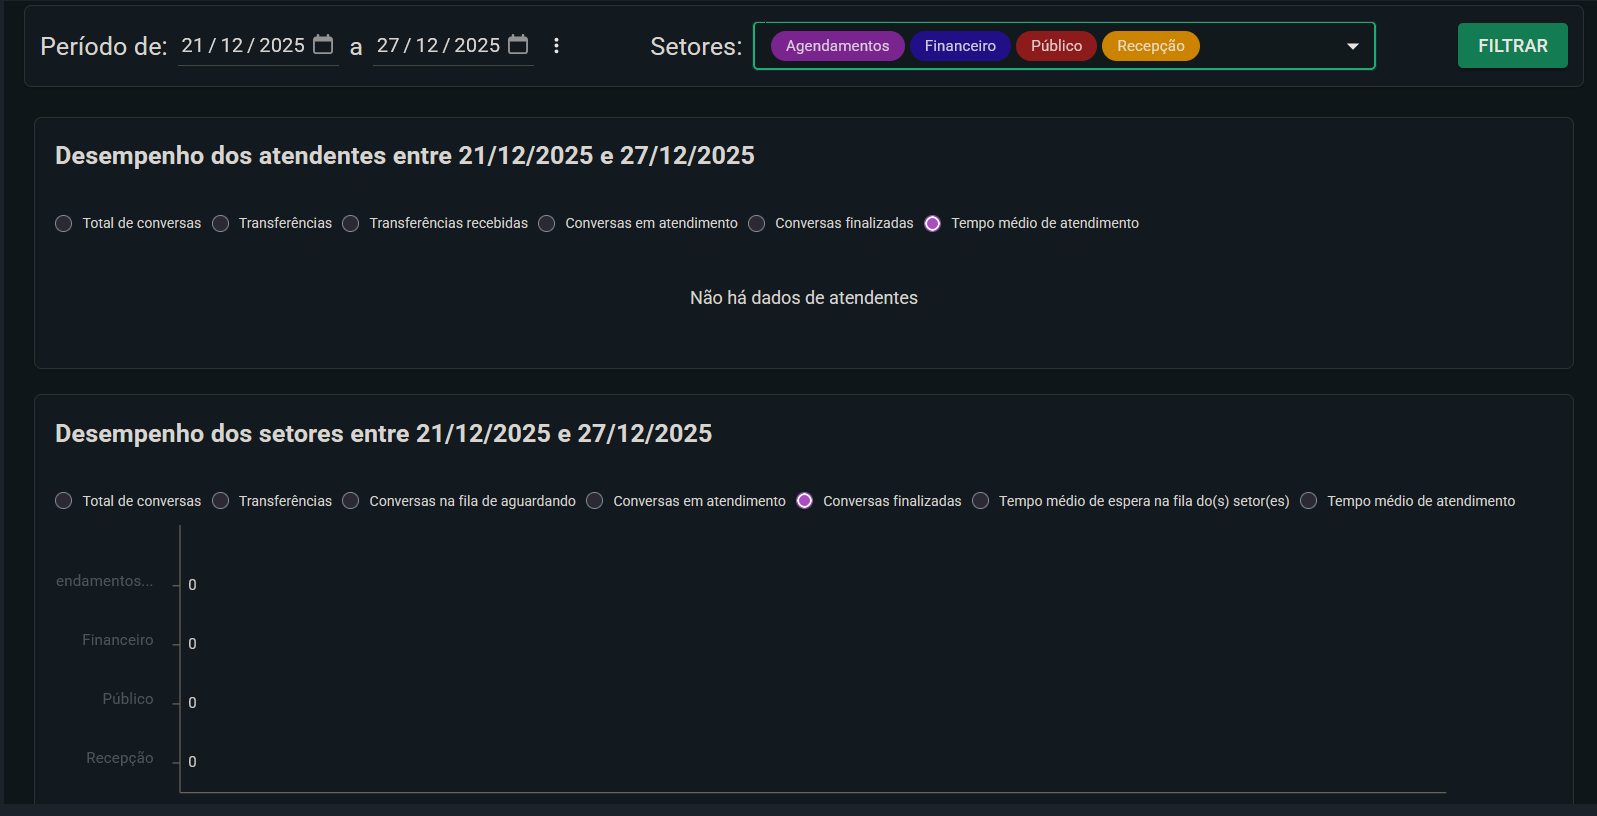
Task: Click the Público sector chip
Action: tap(1056, 46)
